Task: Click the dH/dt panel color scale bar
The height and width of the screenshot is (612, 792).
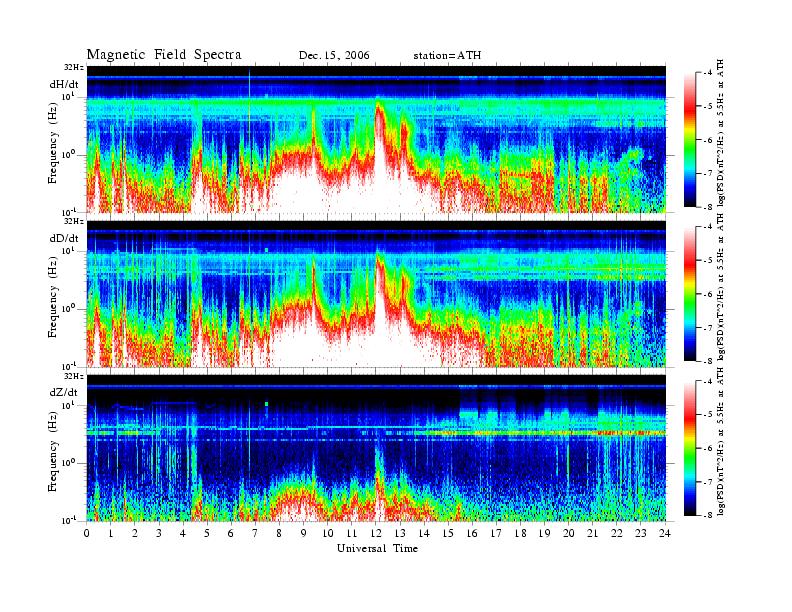Action: tap(689, 140)
